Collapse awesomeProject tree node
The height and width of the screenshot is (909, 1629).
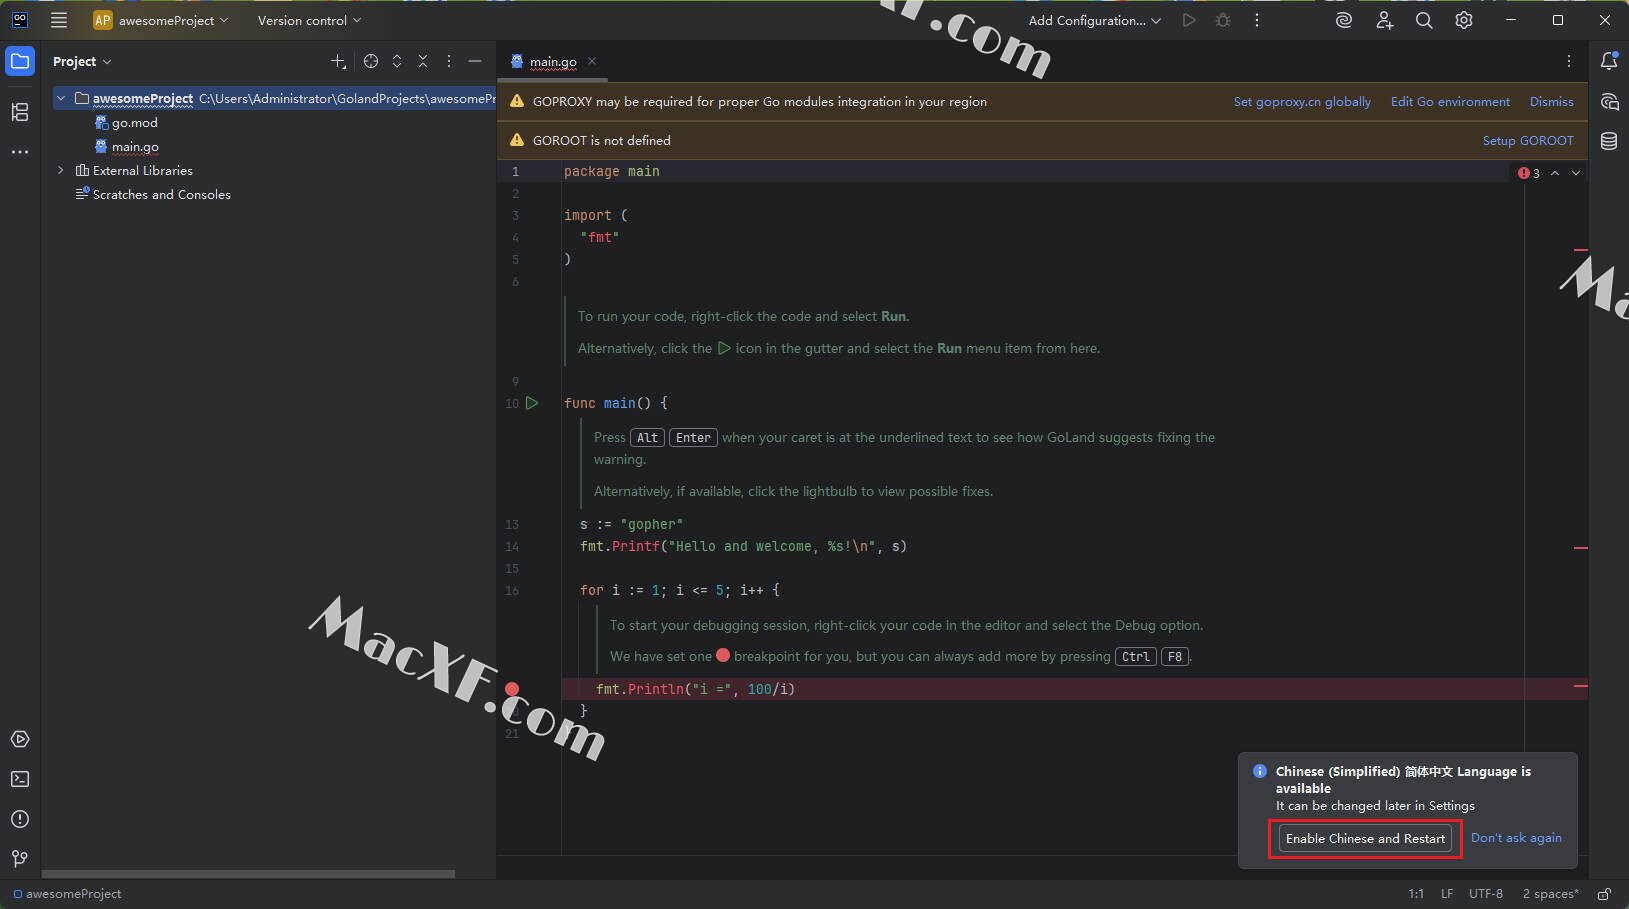[61, 98]
